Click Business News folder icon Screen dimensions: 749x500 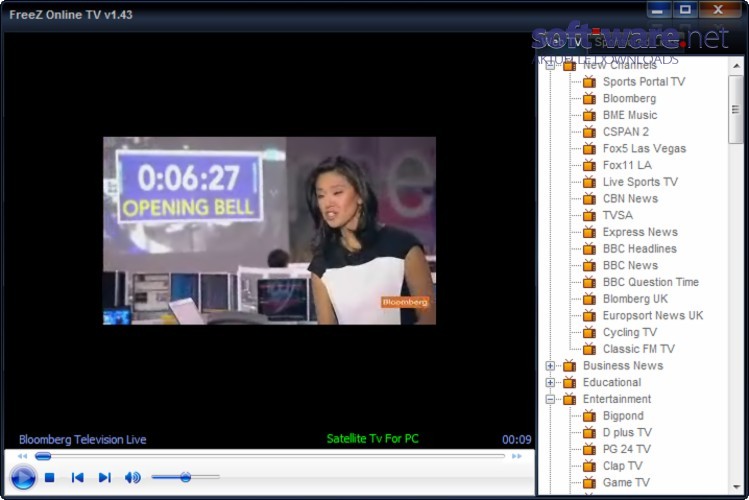569,366
